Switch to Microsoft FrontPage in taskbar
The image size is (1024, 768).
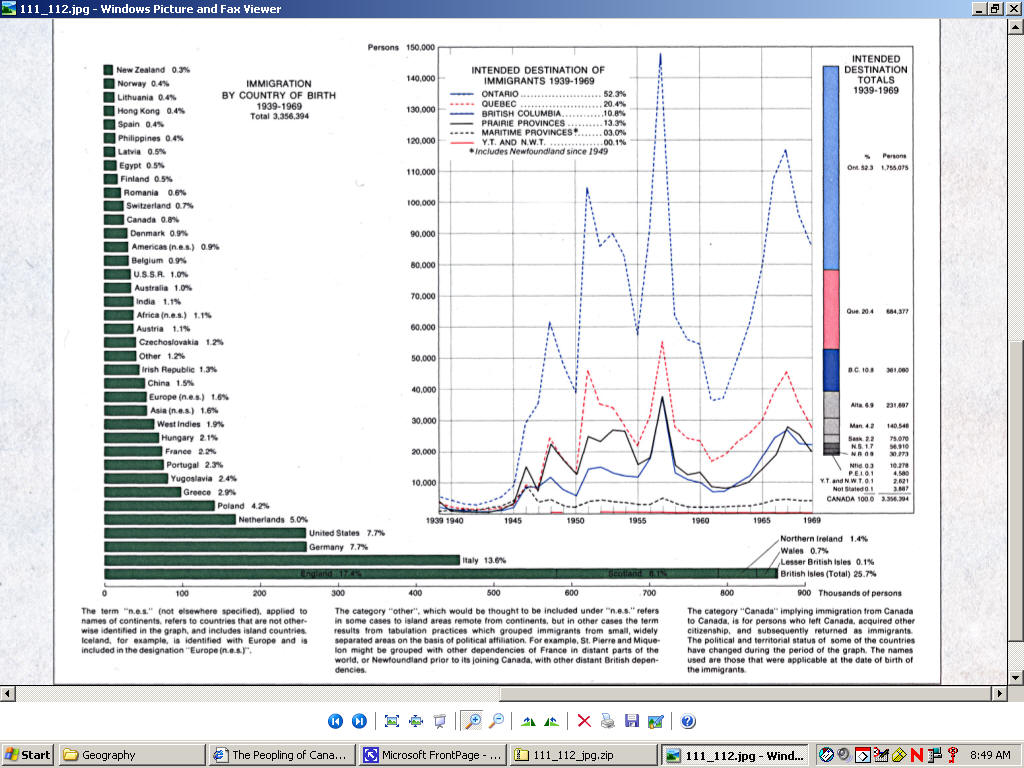click(x=432, y=755)
